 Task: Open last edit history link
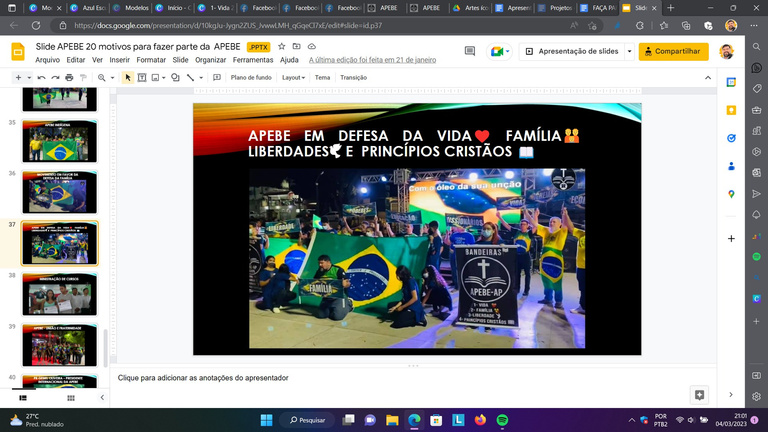(x=372, y=60)
